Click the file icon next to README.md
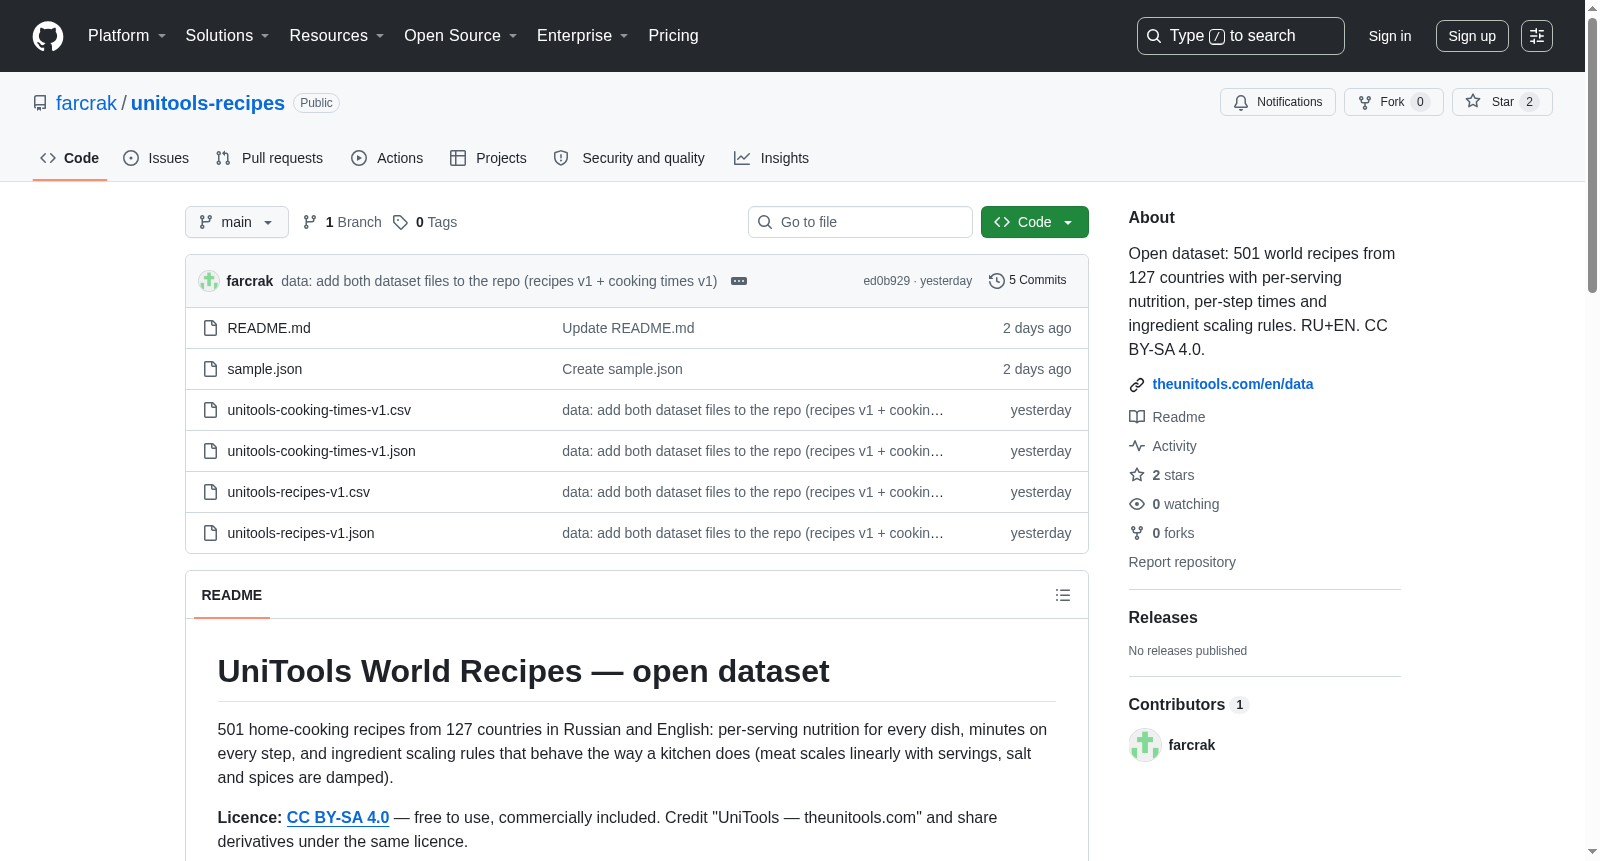 [x=210, y=328]
